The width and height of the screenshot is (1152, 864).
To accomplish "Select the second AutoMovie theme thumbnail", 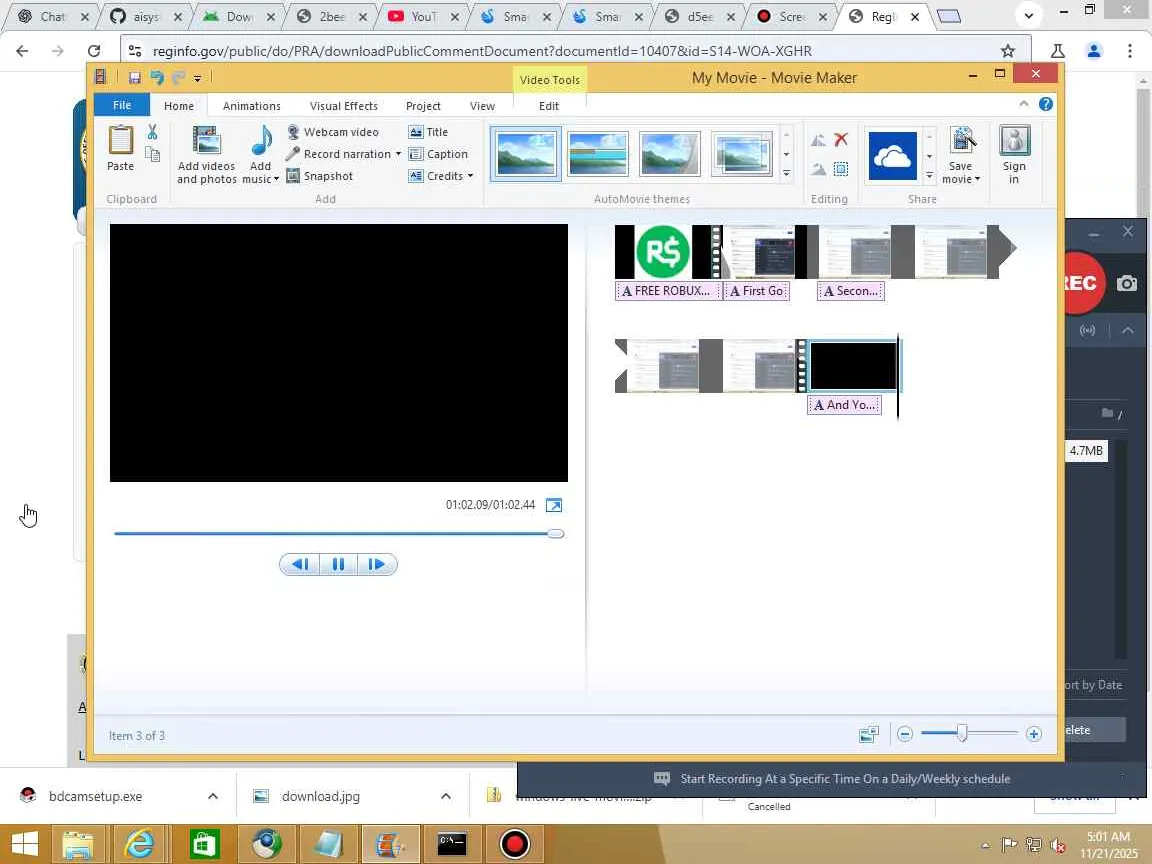I will 598,154.
